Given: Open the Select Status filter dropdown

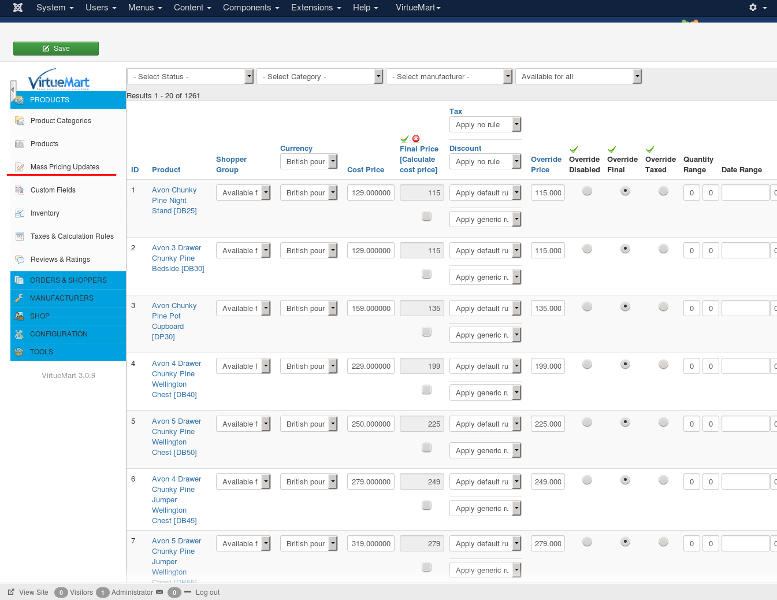Looking at the screenshot, I should 191,76.
